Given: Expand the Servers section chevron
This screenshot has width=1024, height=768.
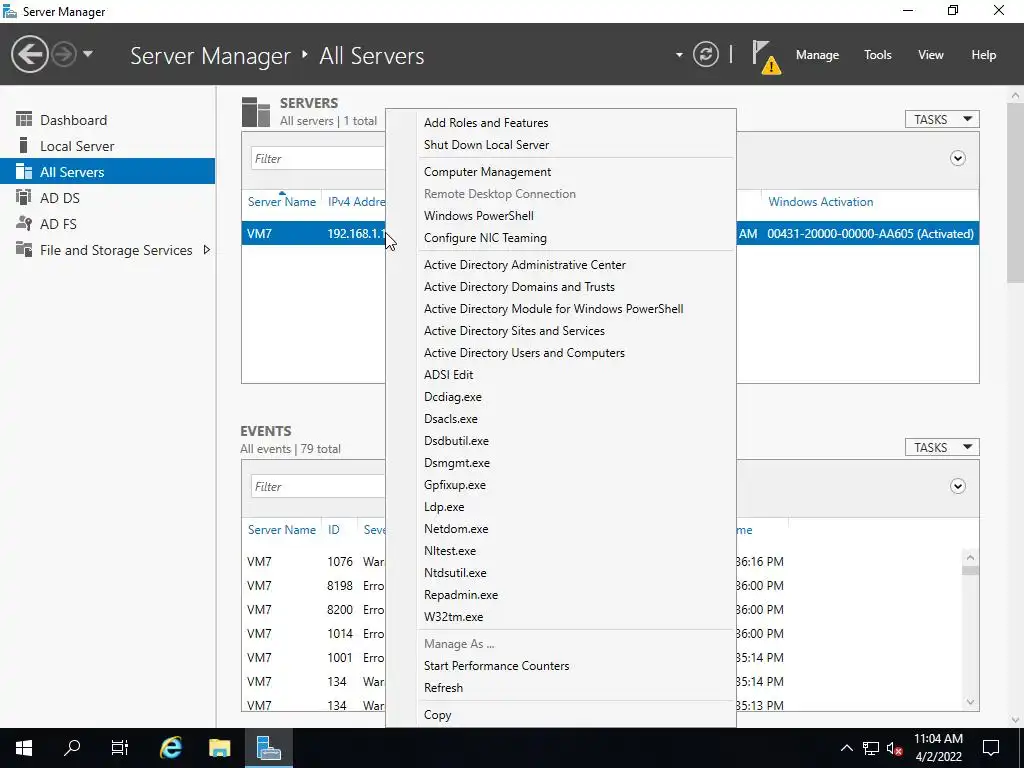Looking at the screenshot, I should (957, 159).
